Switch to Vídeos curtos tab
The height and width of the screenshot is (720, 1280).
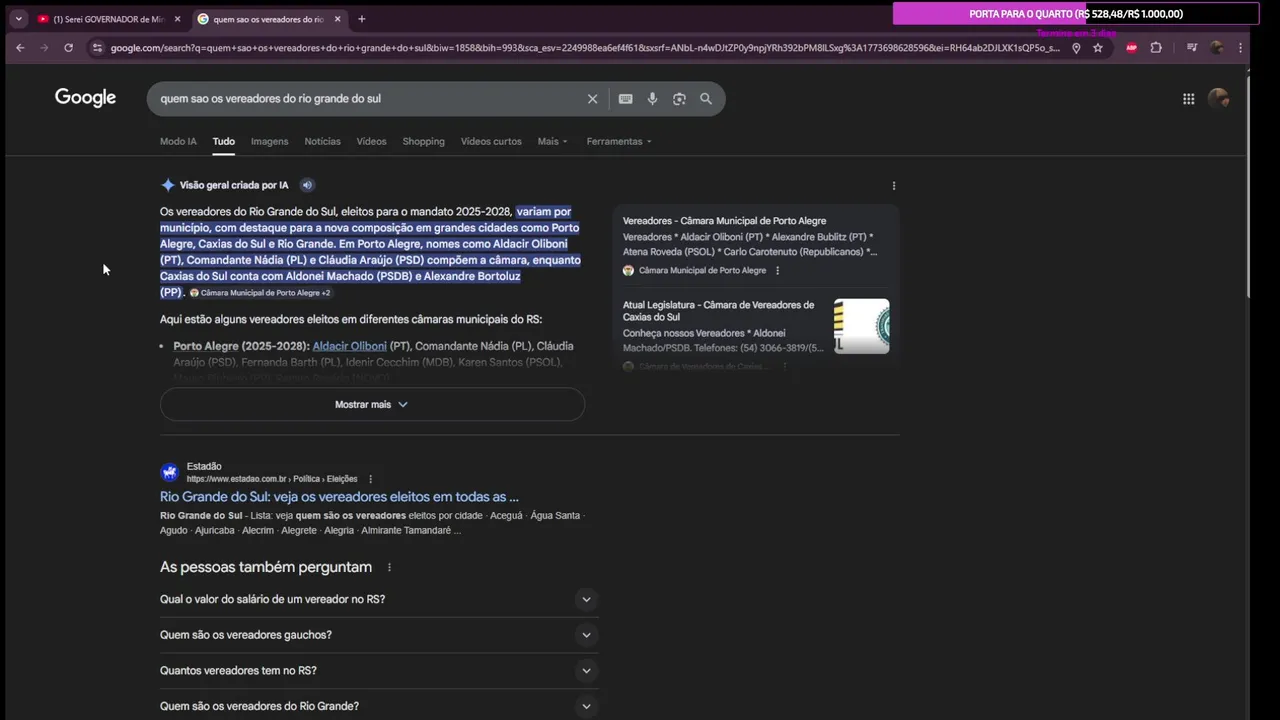[x=491, y=141]
